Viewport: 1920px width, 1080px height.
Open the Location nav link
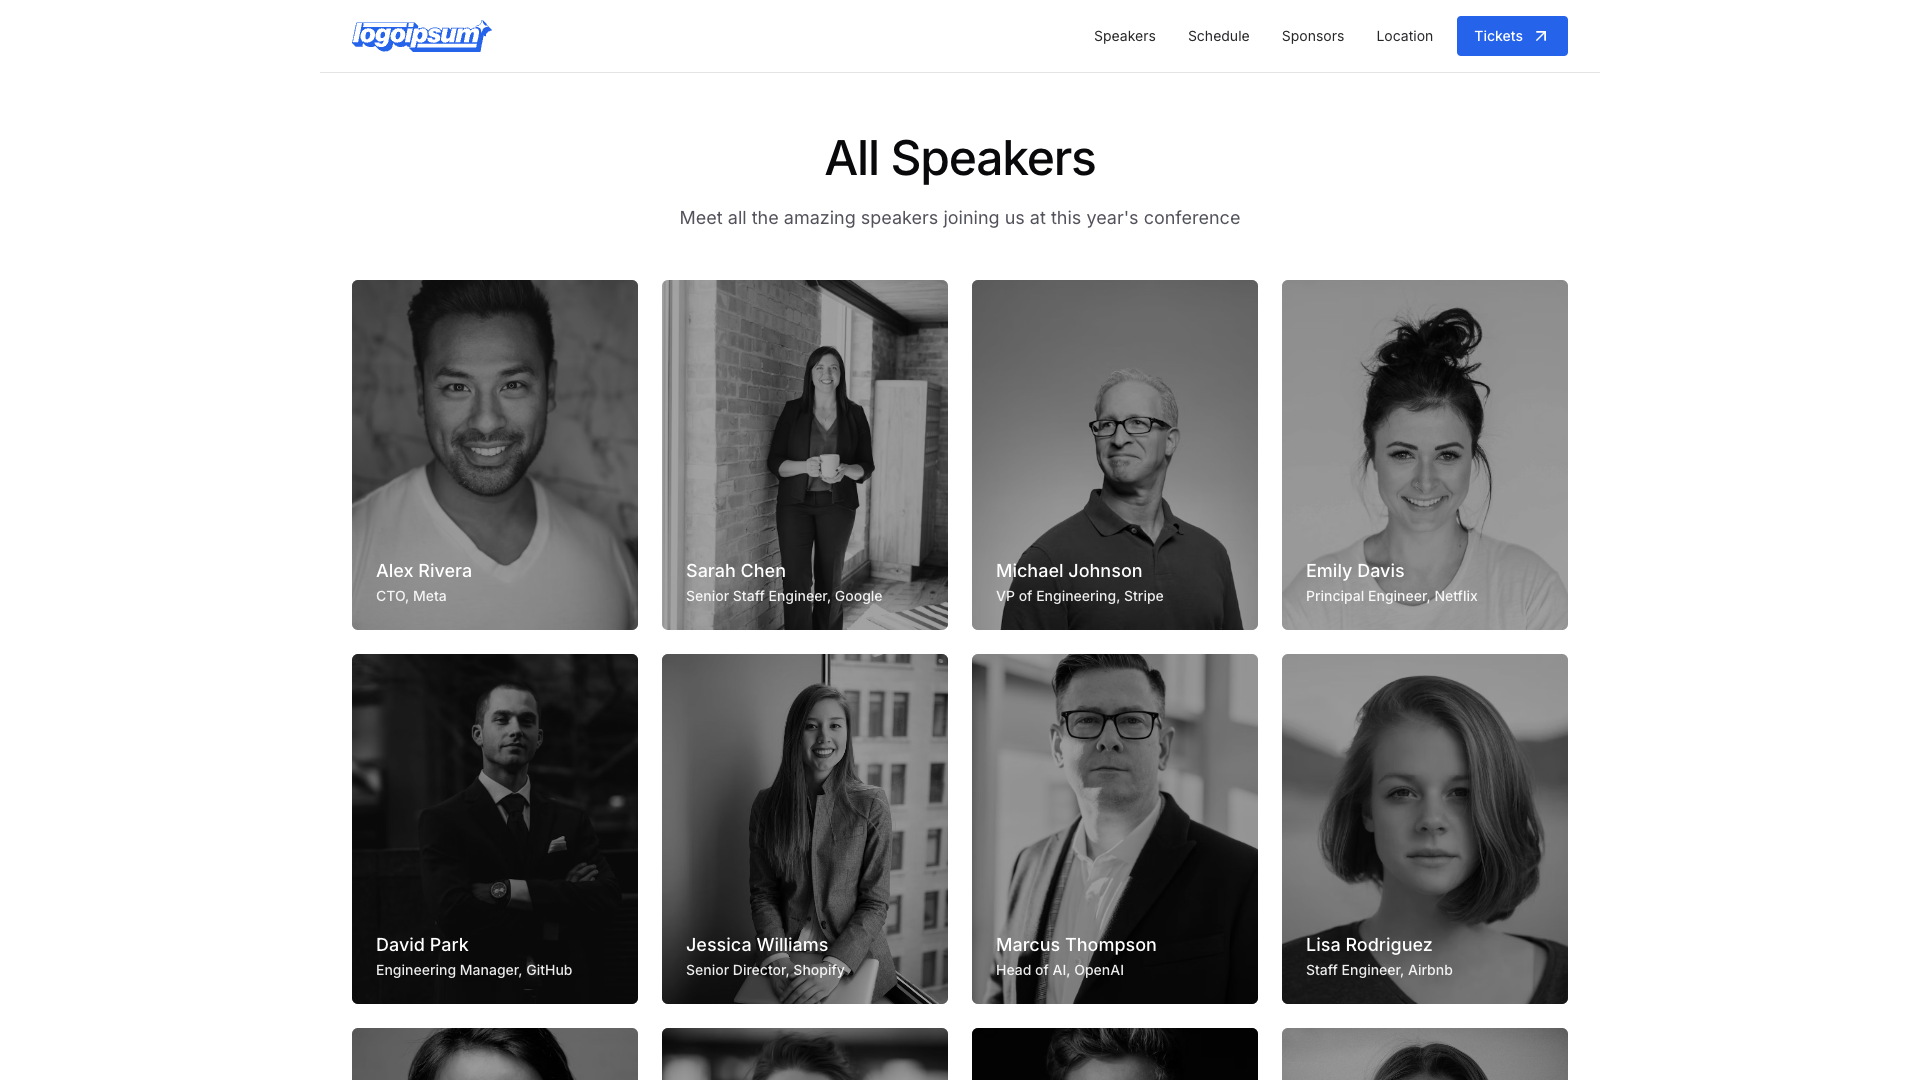click(x=1404, y=36)
